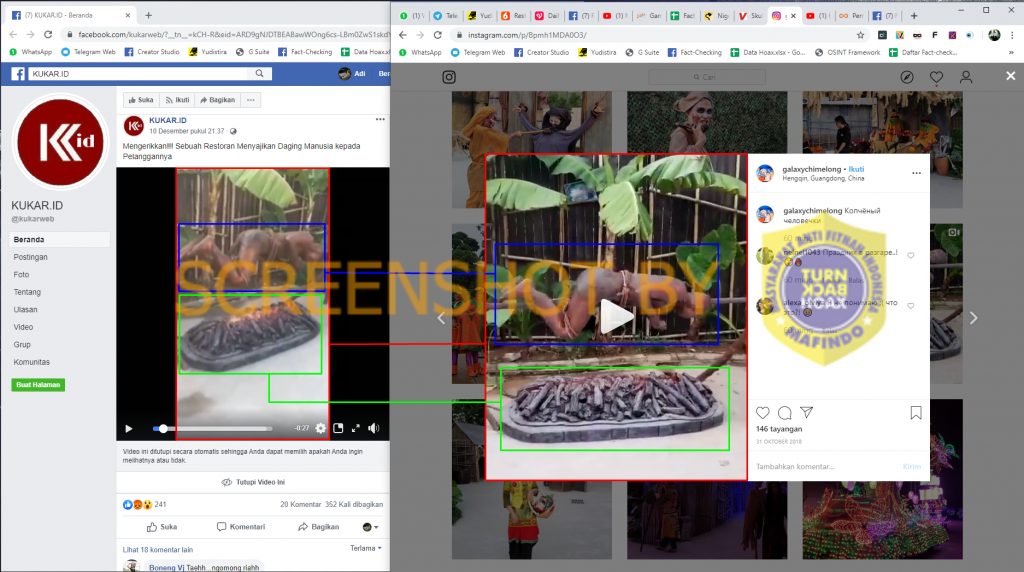
Task: Click Bagikan under the post
Action: click(319, 527)
